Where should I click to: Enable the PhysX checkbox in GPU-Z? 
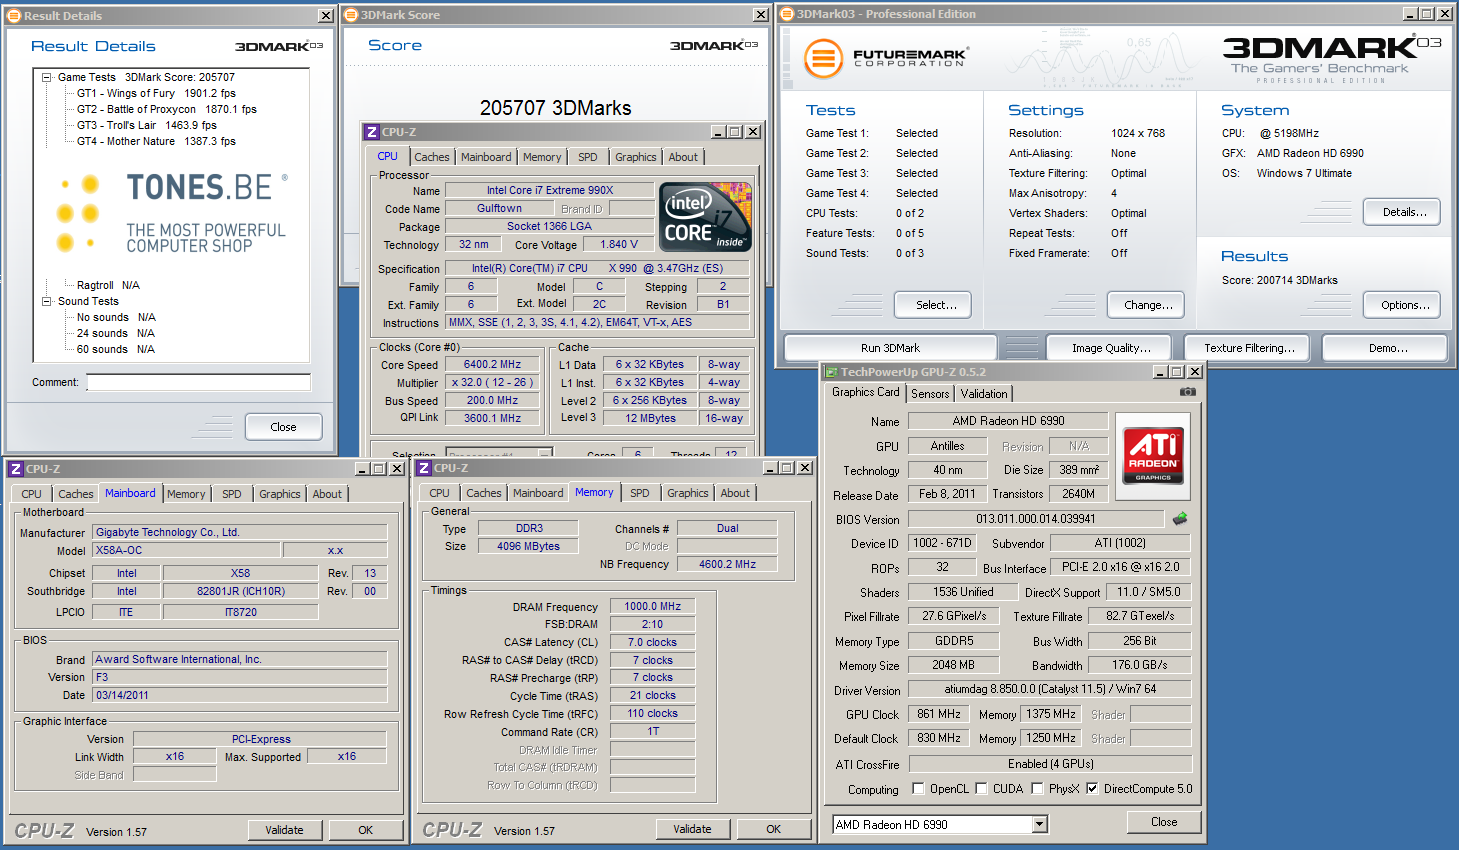click(x=1037, y=788)
